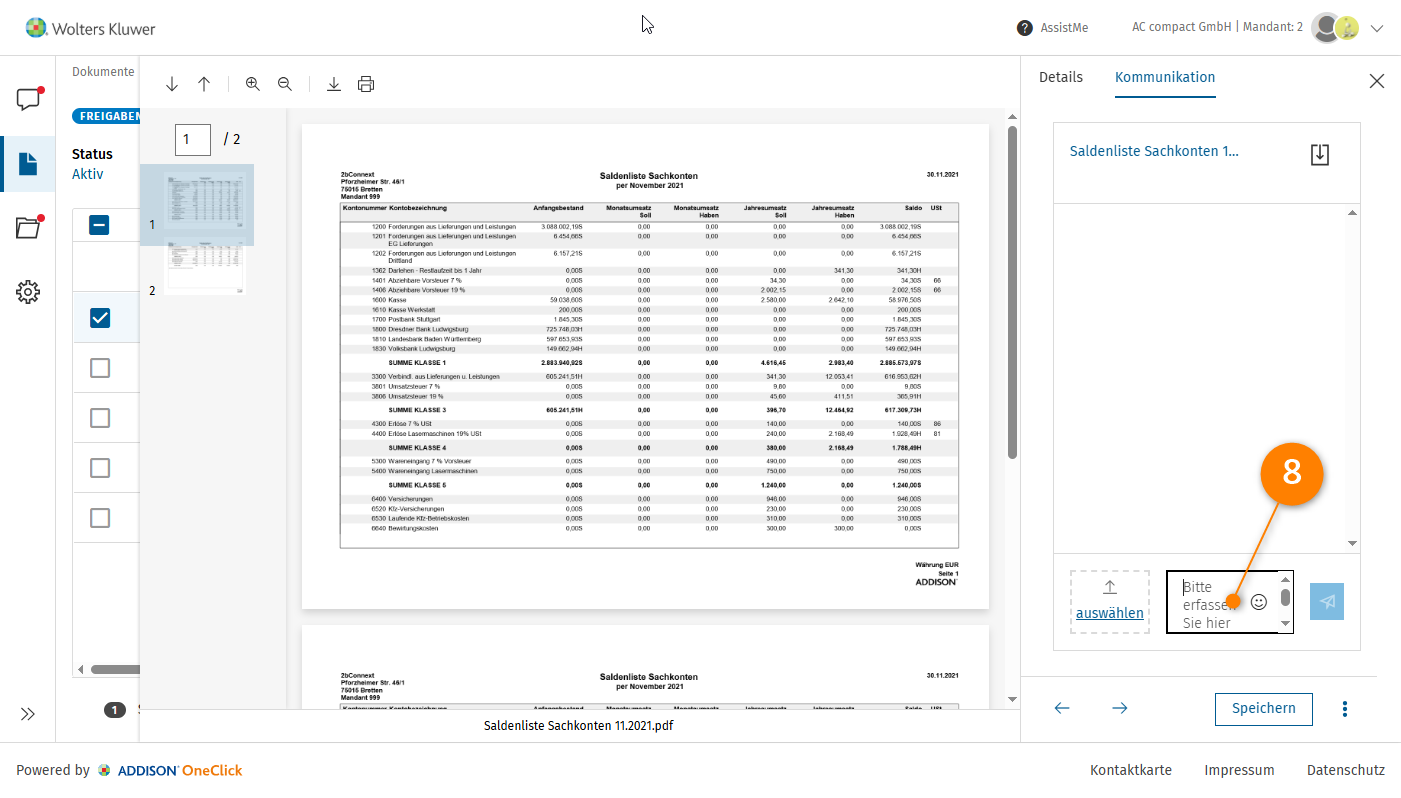Open Saldenliste Sachkonten 1... link
The height and width of the screenshot is (798, 1401).
point(1154,151)
